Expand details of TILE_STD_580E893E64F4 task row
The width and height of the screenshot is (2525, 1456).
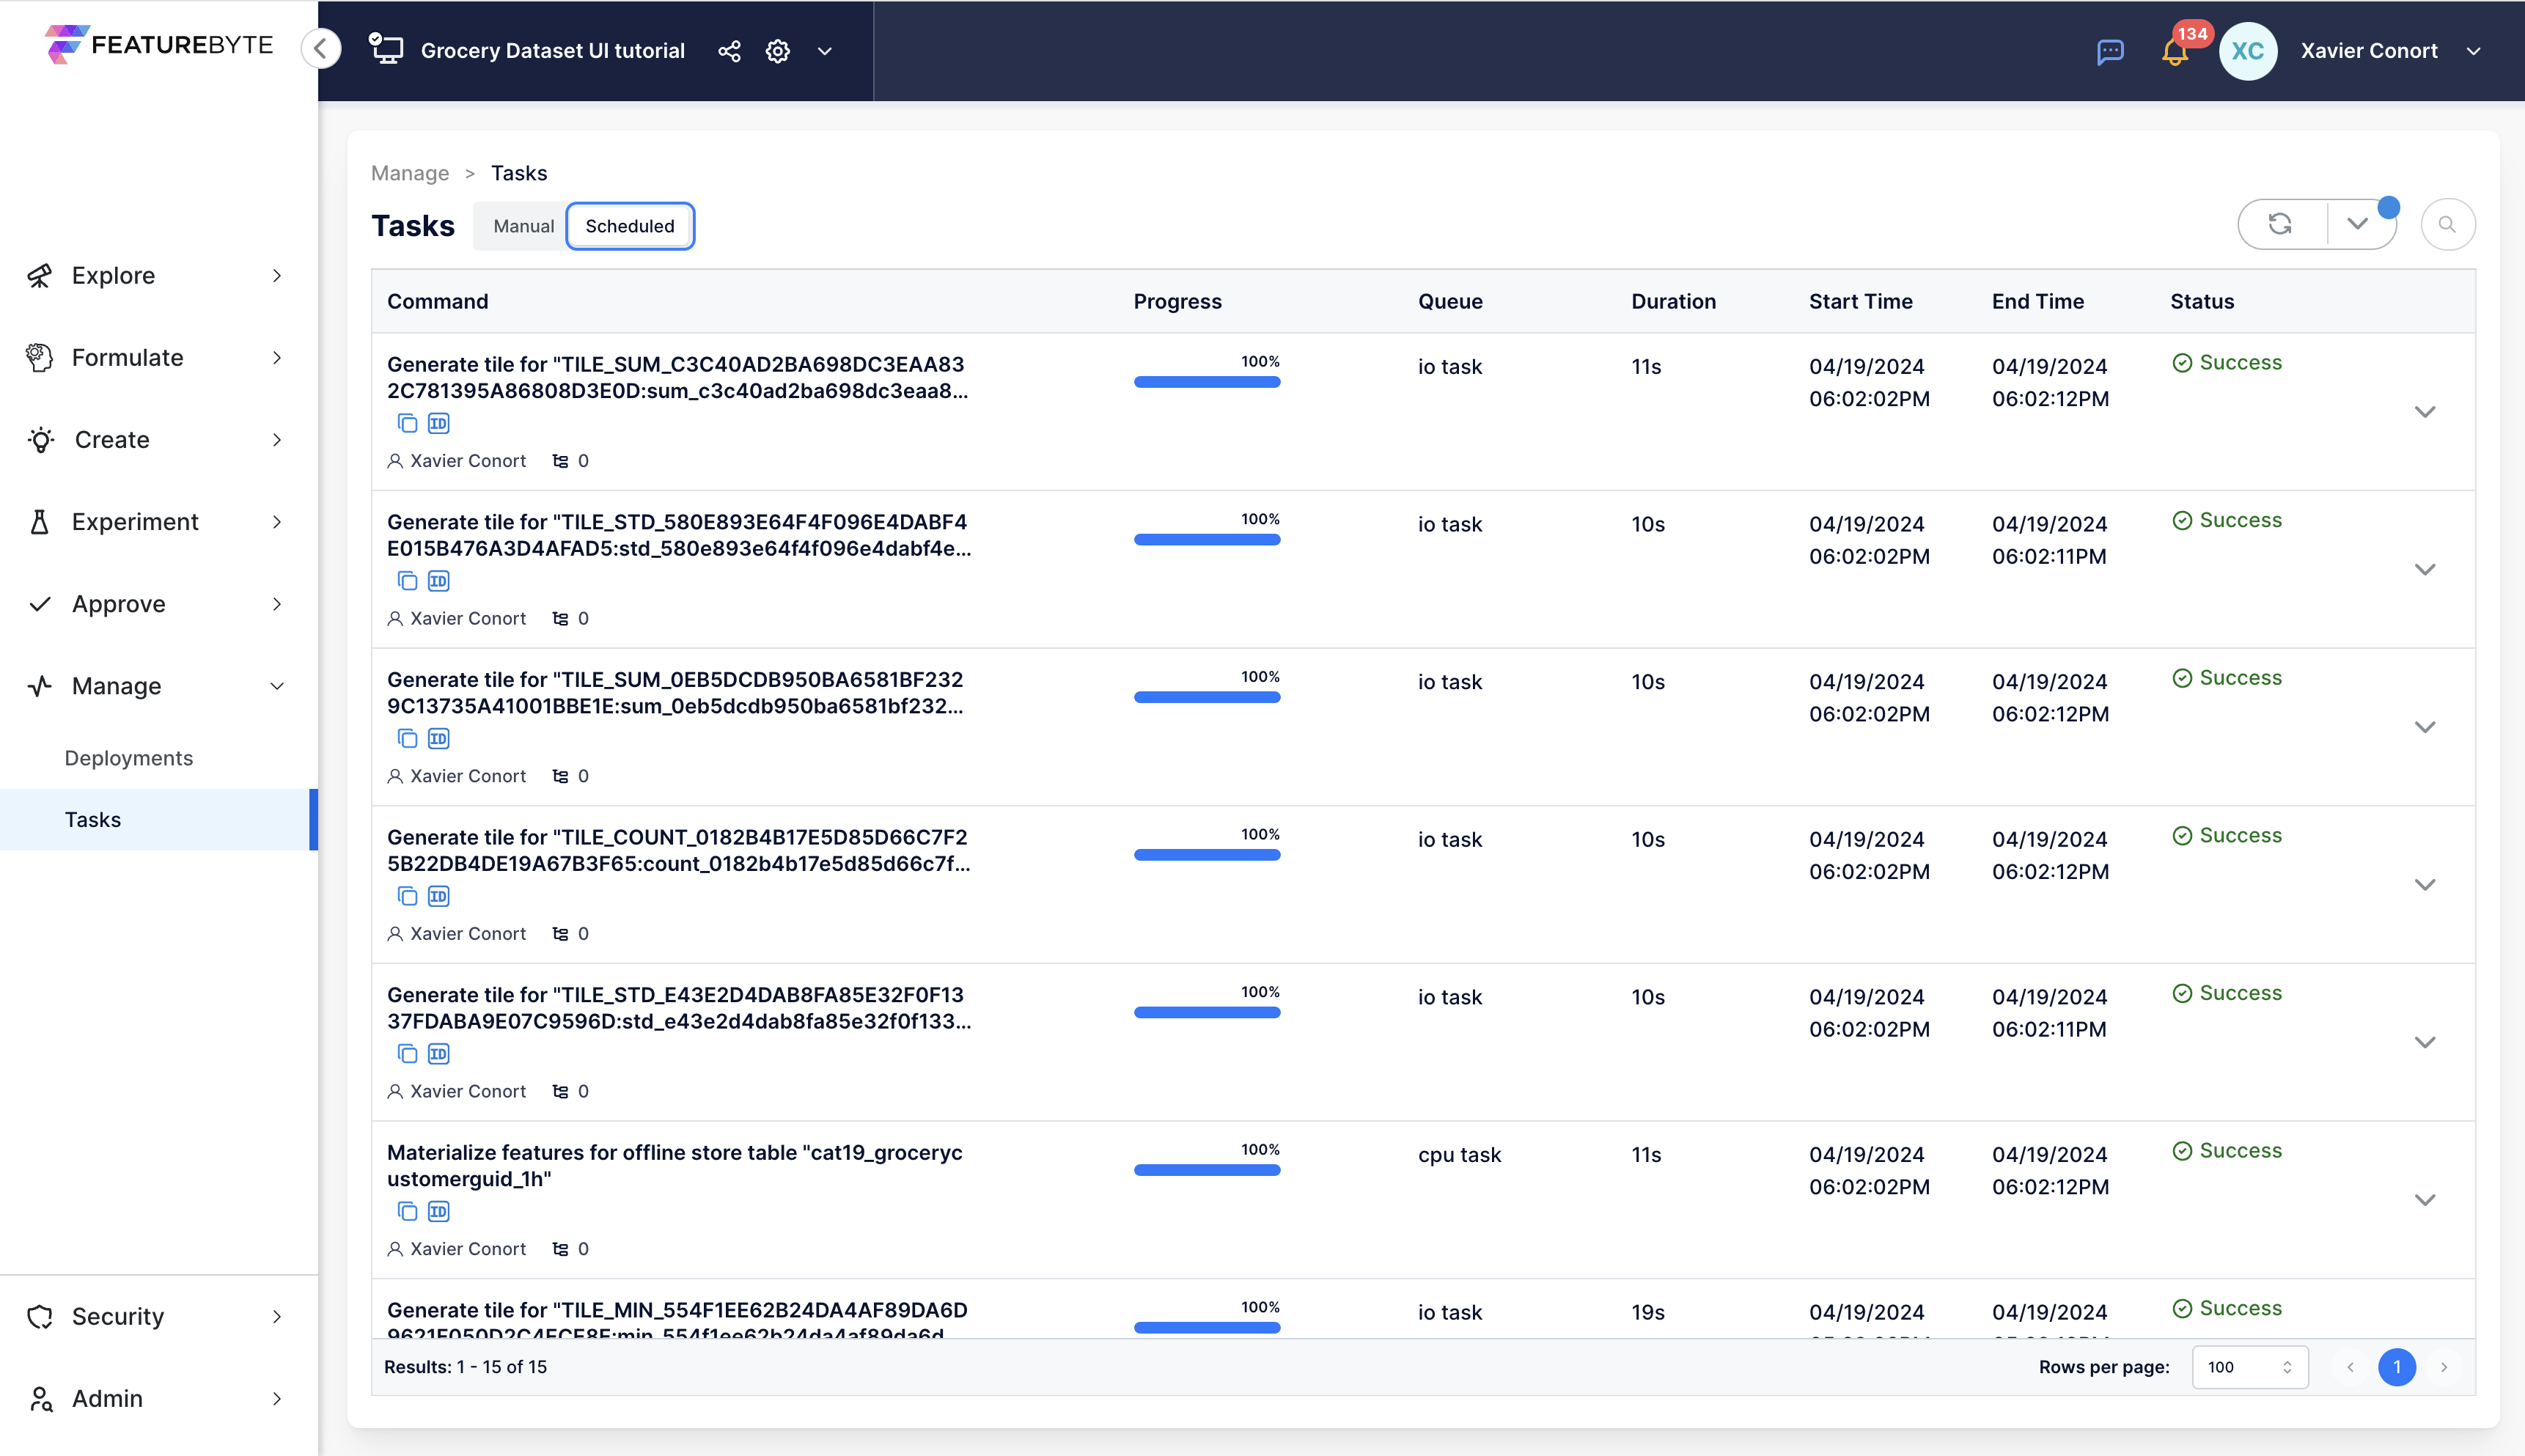click(2424, 570)
